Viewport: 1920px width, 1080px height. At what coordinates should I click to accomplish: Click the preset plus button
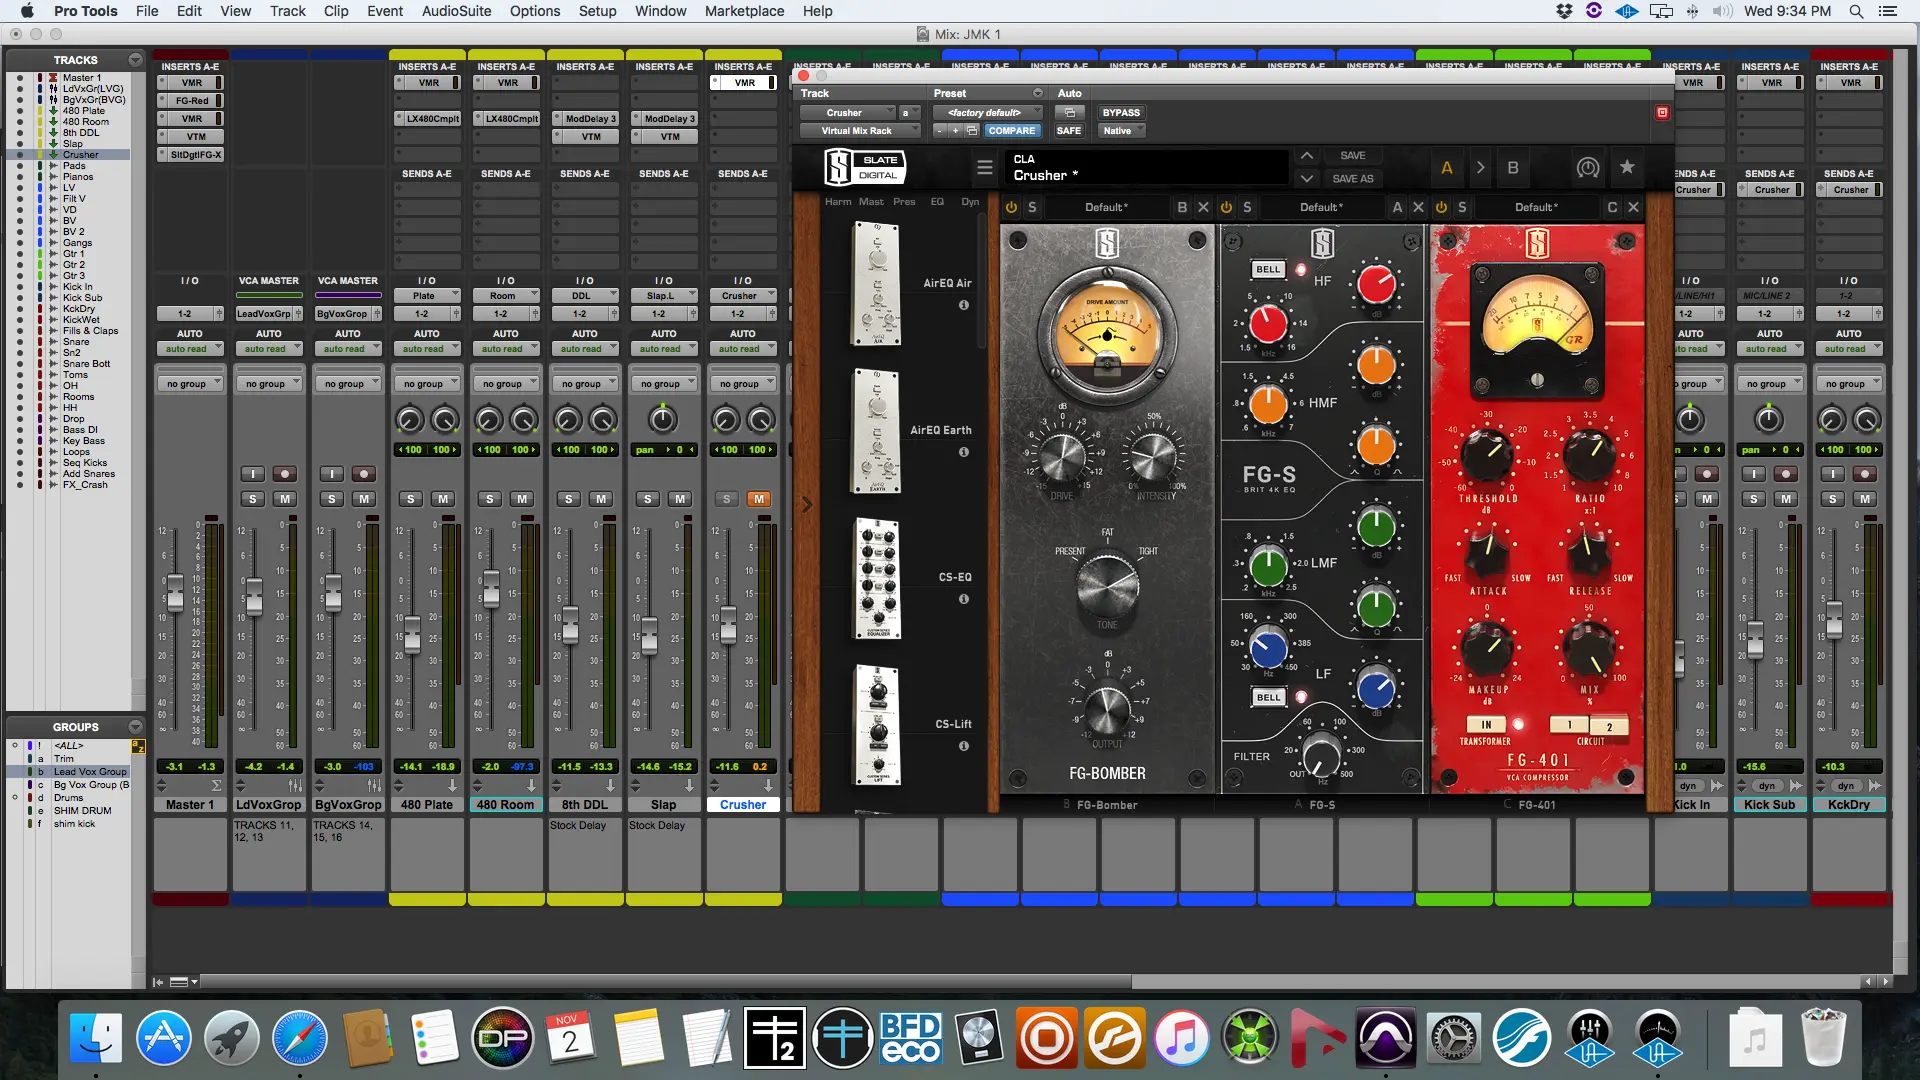(x=955, y=131)
